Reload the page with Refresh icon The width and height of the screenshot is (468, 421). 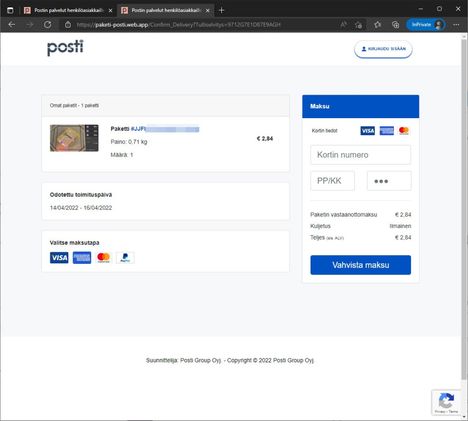(47, 25)
